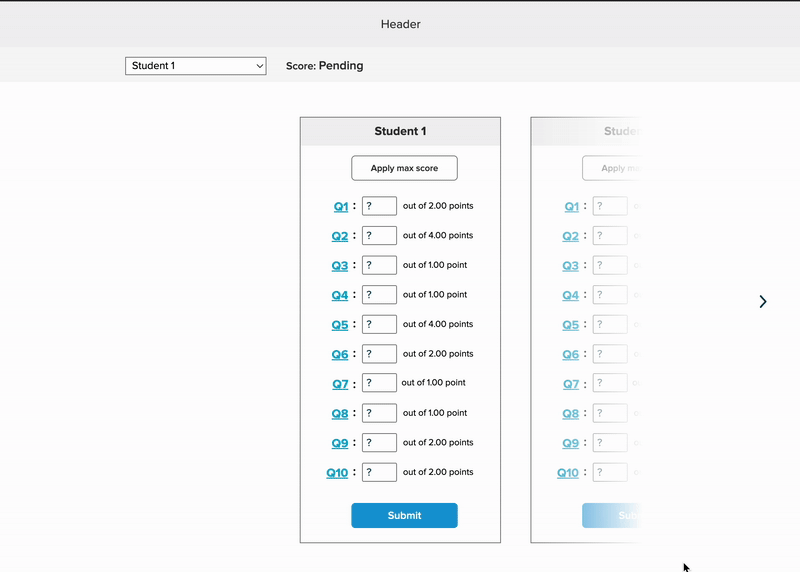
Task: Open Q2 link in Student 1 card
Action: pos(340,236)
